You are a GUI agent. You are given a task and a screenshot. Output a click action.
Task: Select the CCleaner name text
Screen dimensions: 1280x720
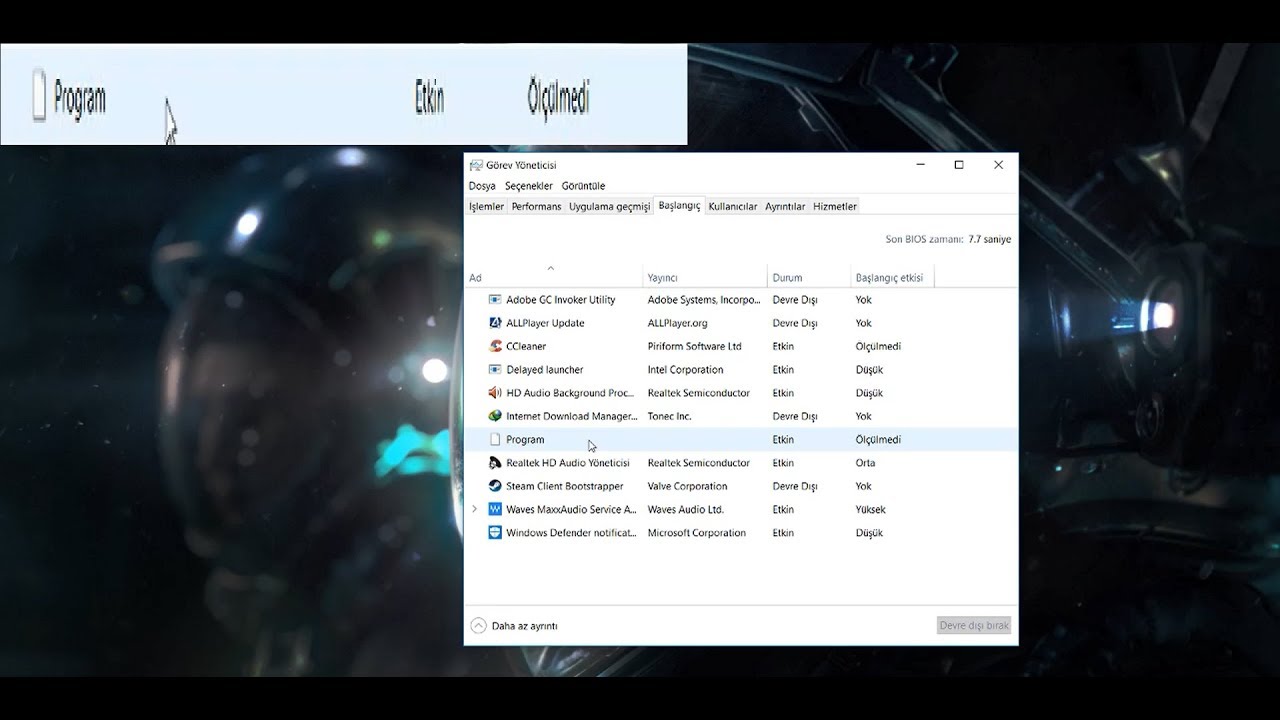526,346
